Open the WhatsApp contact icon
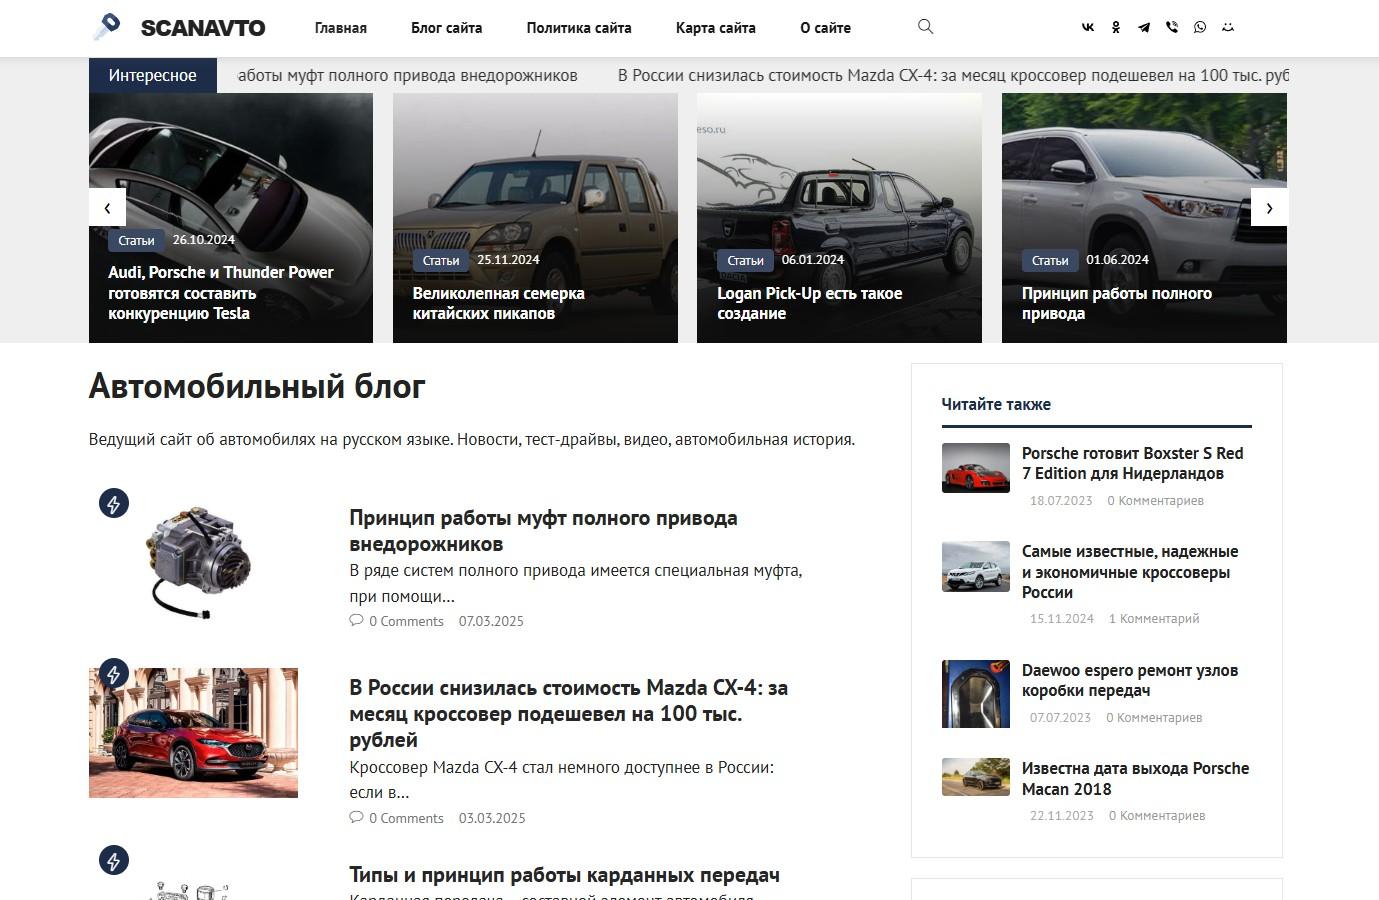 (x=1200, y=27)
